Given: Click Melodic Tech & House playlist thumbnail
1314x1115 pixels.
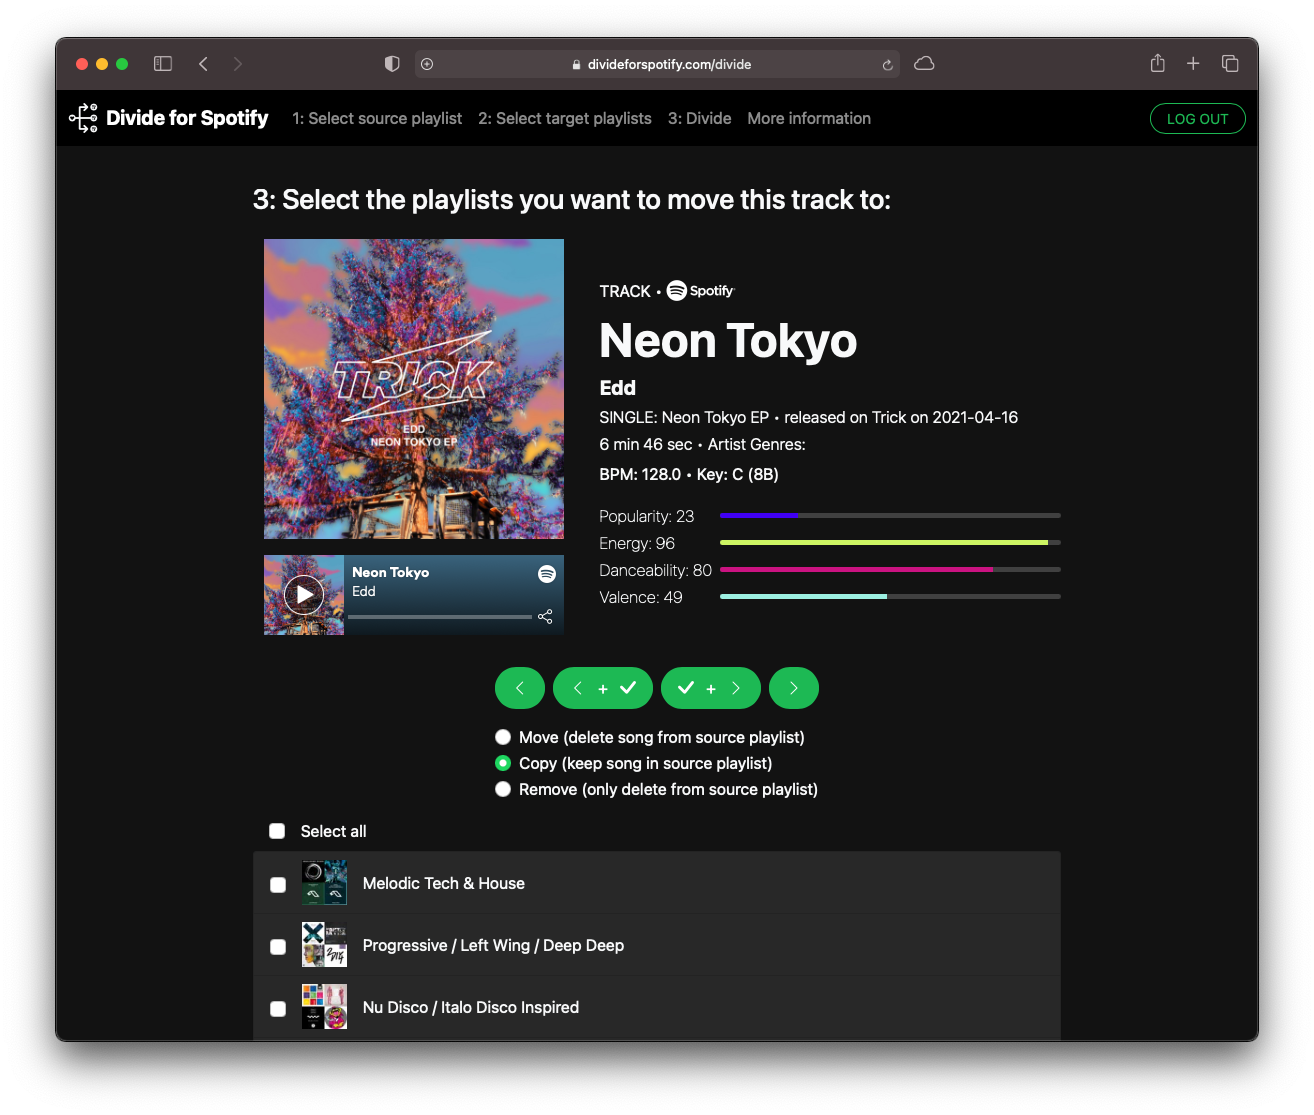Looking at the screenshot, I should [324, 883].
